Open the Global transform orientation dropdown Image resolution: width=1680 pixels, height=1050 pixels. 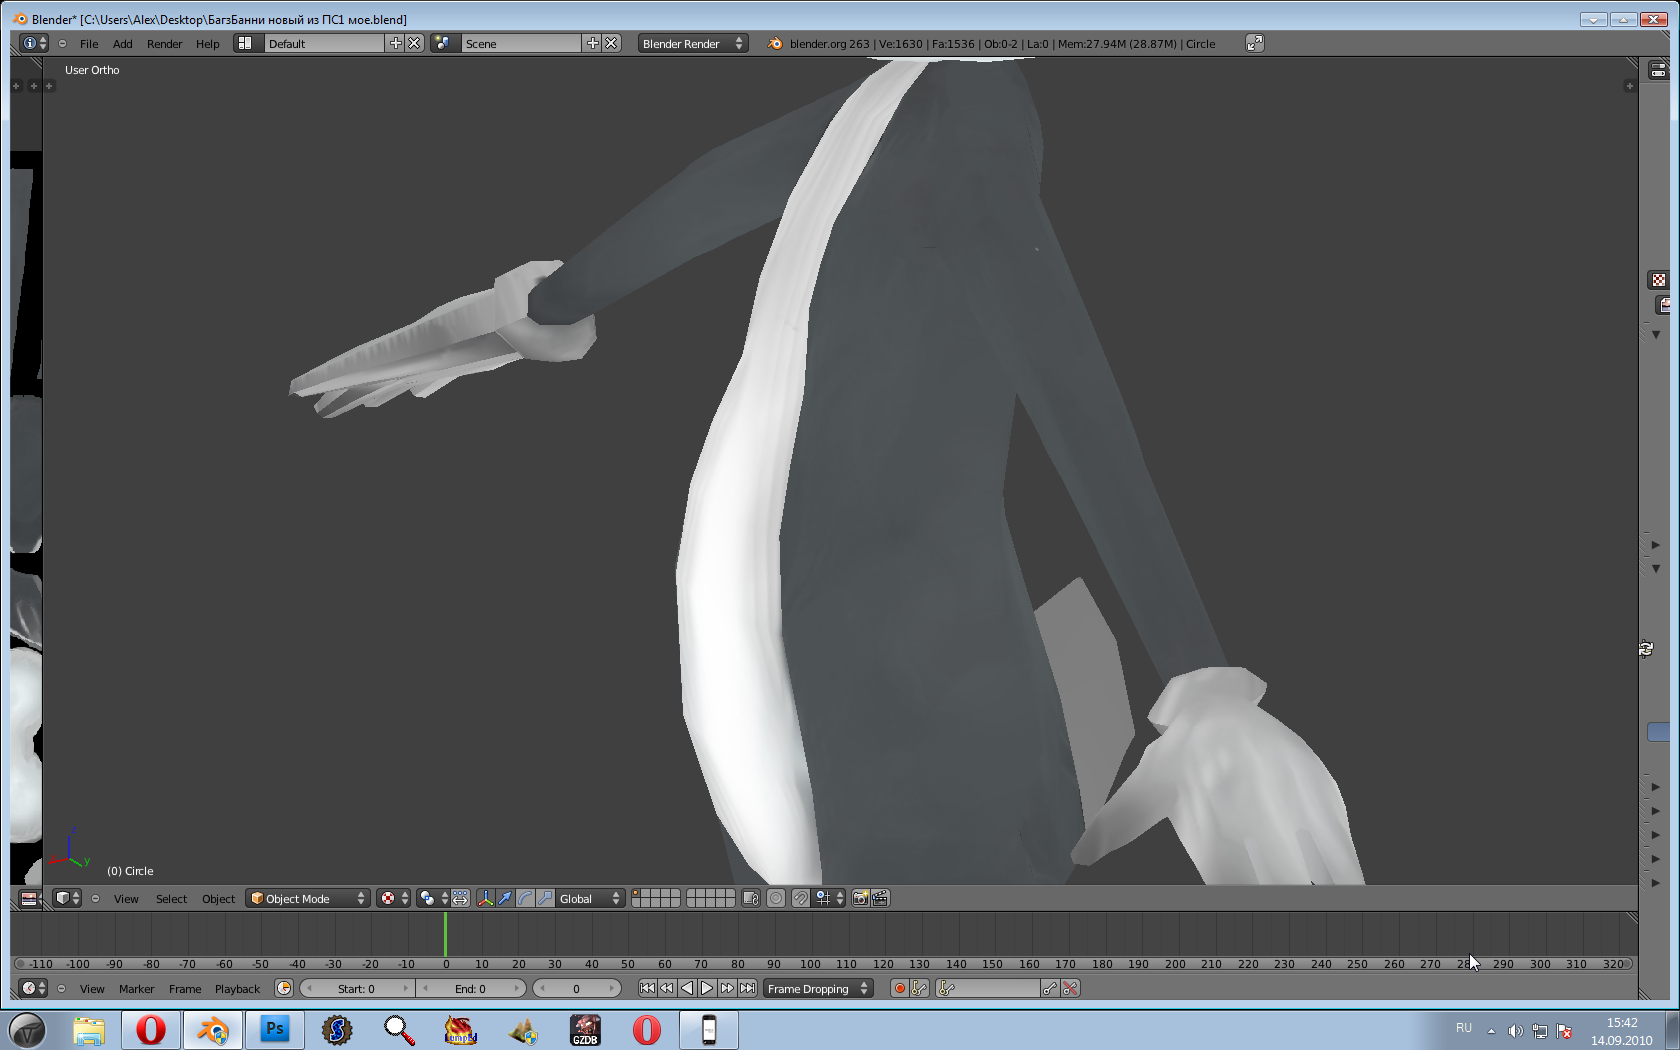click(590, 898)
